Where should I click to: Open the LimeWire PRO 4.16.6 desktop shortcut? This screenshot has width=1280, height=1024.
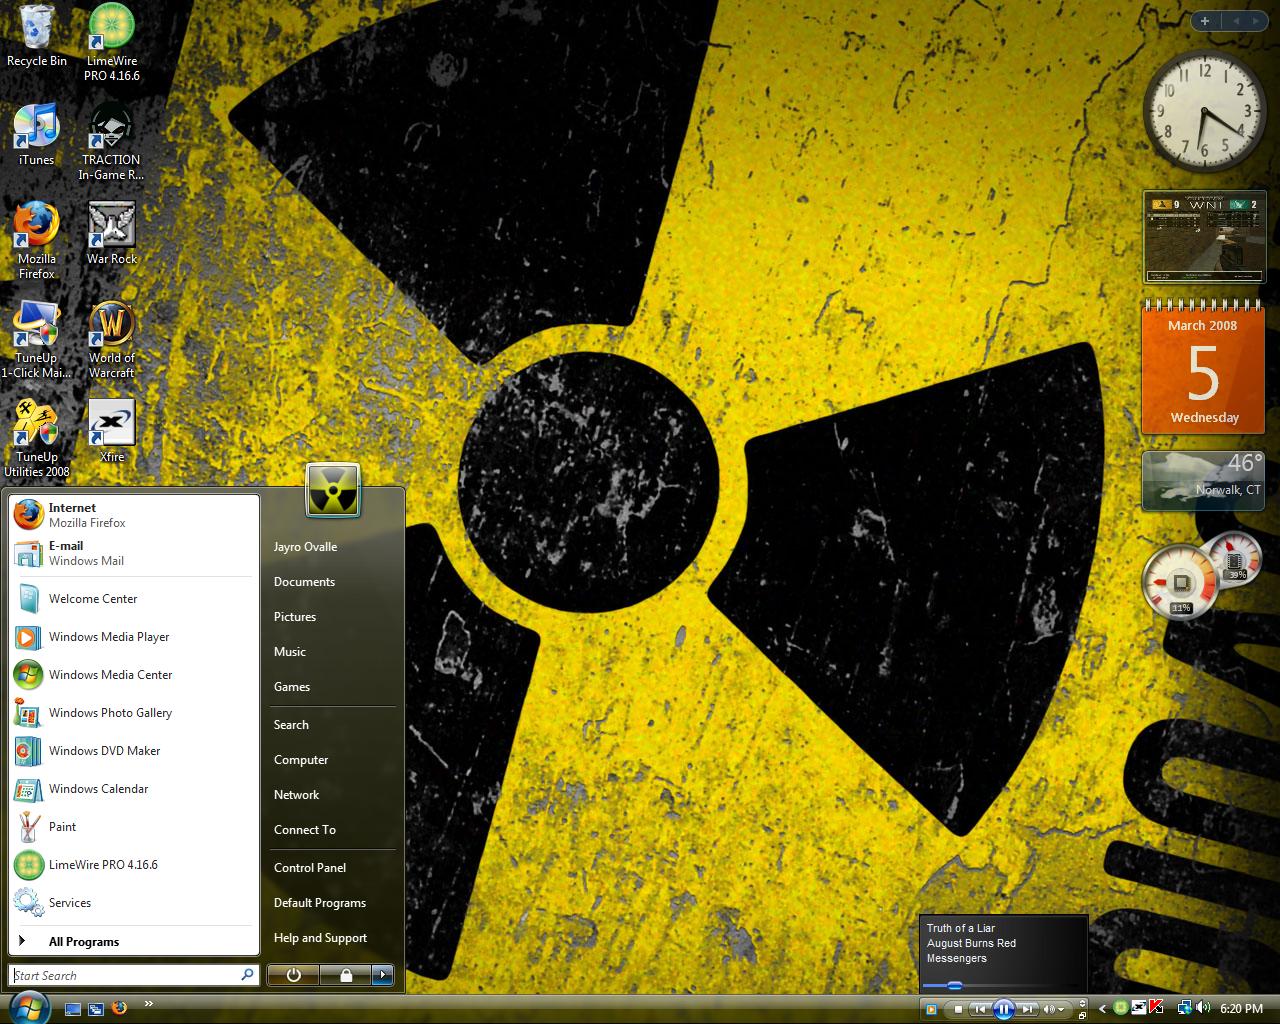pyautogui.click(x=112, y=42)
